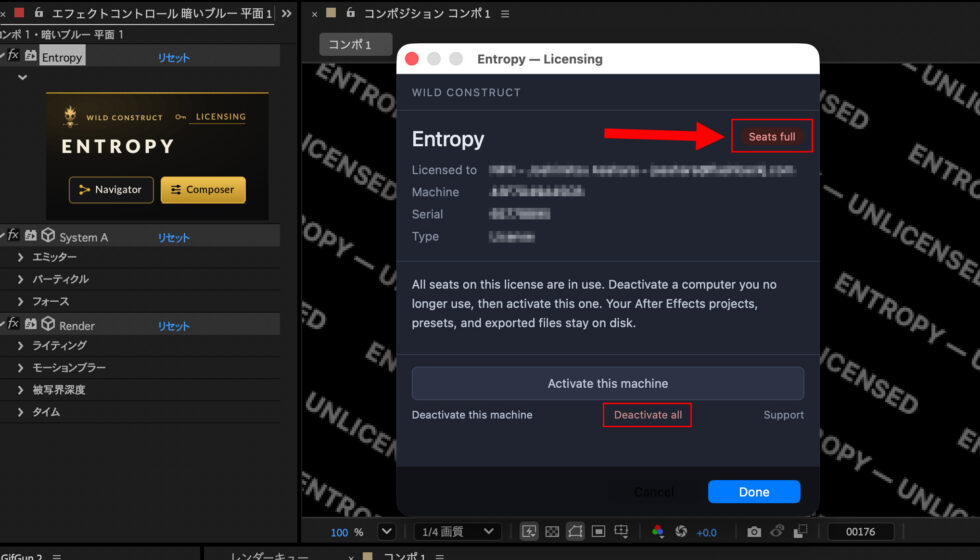Screen dimensions: 980x560
Task: Expand the タイム group
Action: [x=21, y=412]
